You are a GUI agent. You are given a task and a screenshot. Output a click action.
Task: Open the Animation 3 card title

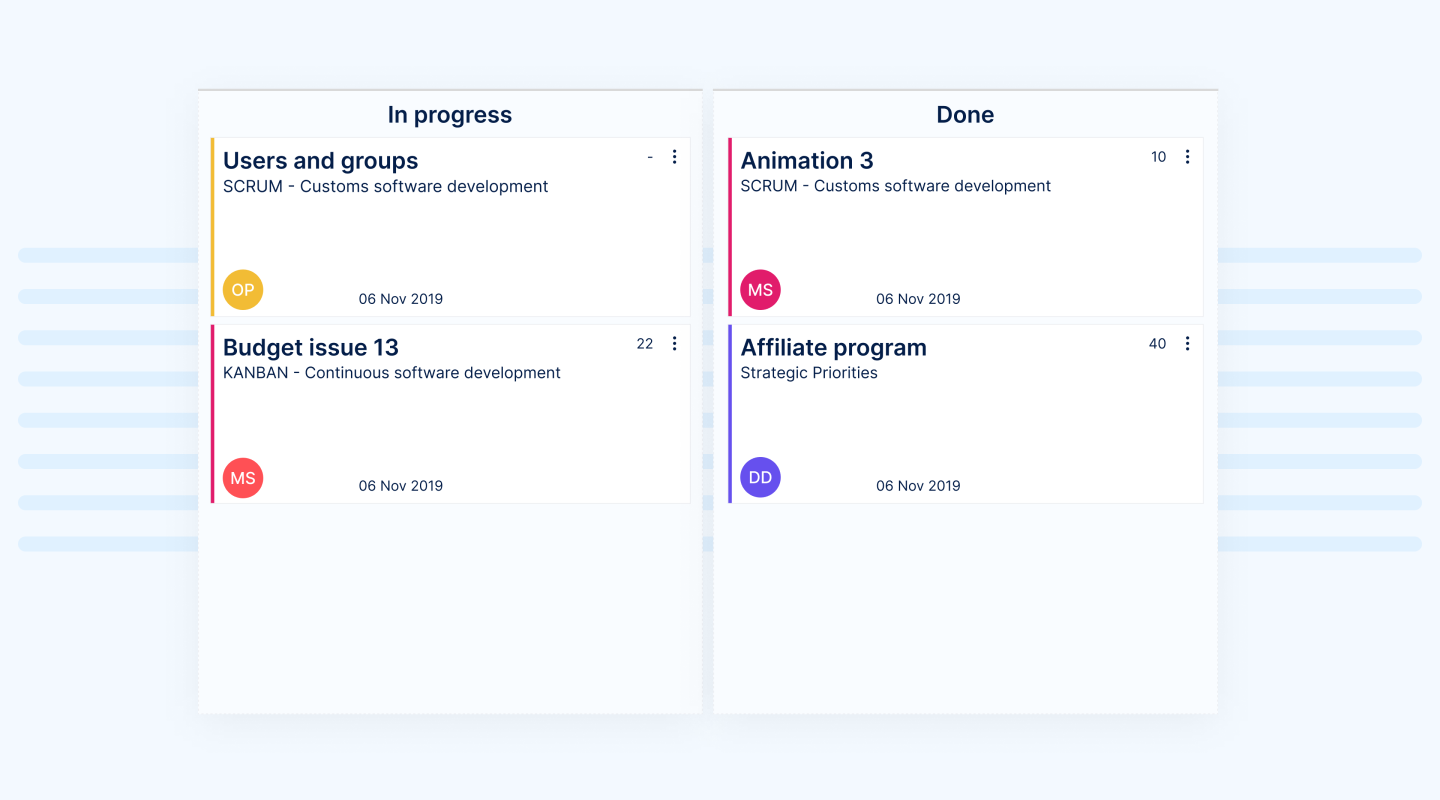coord(806,161)
